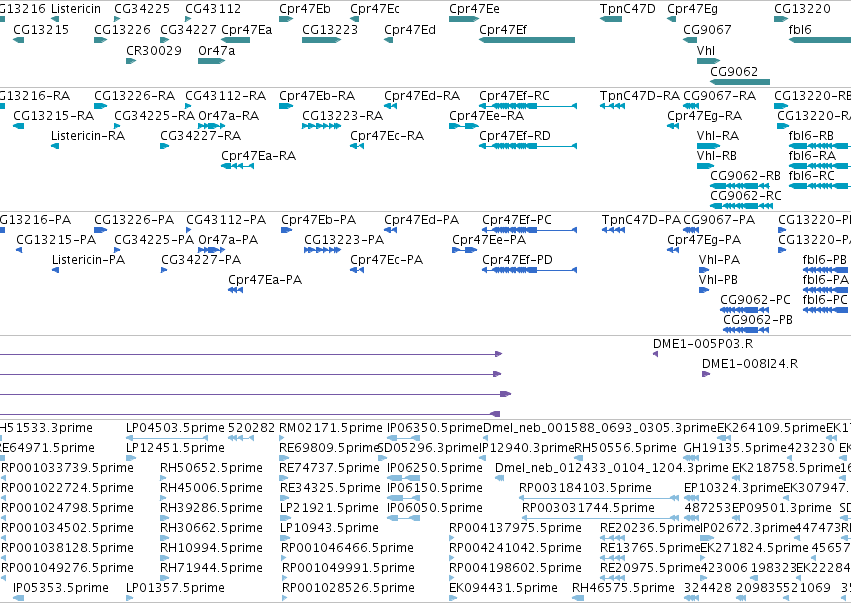Select the Cpr47Ea gene bar
This screenshot has height=603, width=851.
tap(236, 40)
